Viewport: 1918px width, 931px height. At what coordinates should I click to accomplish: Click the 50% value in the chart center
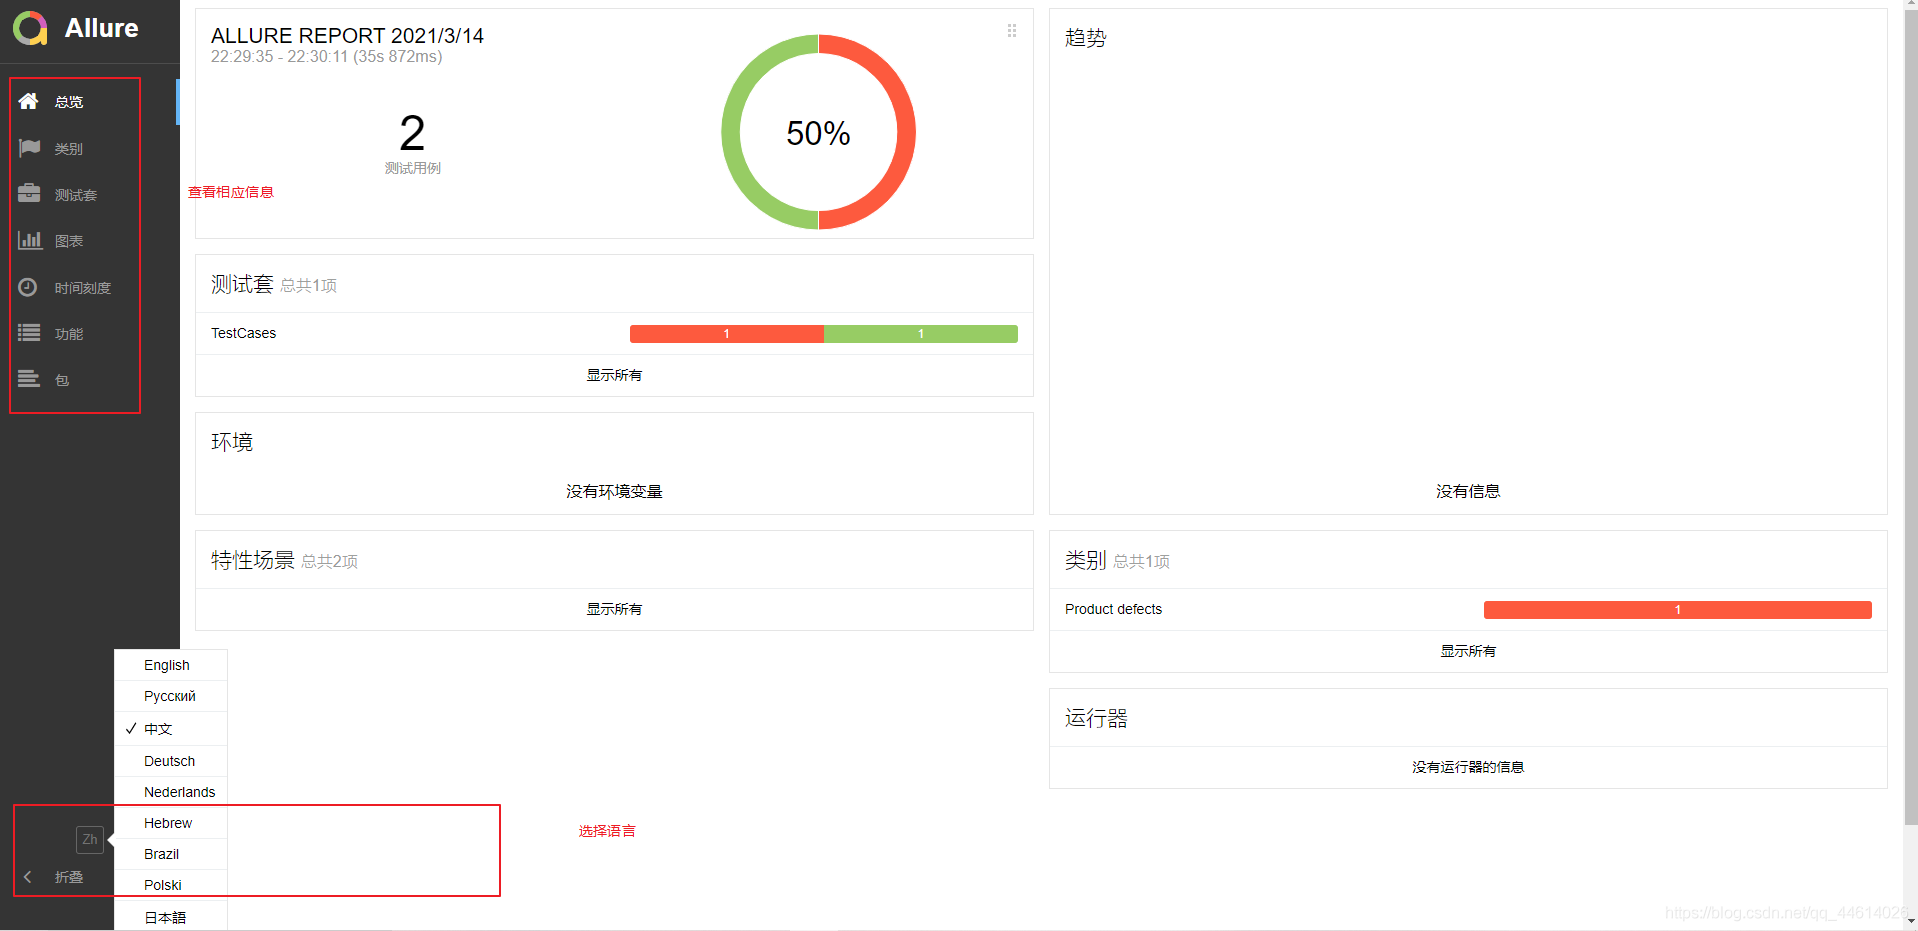click(x=818, y=133)
